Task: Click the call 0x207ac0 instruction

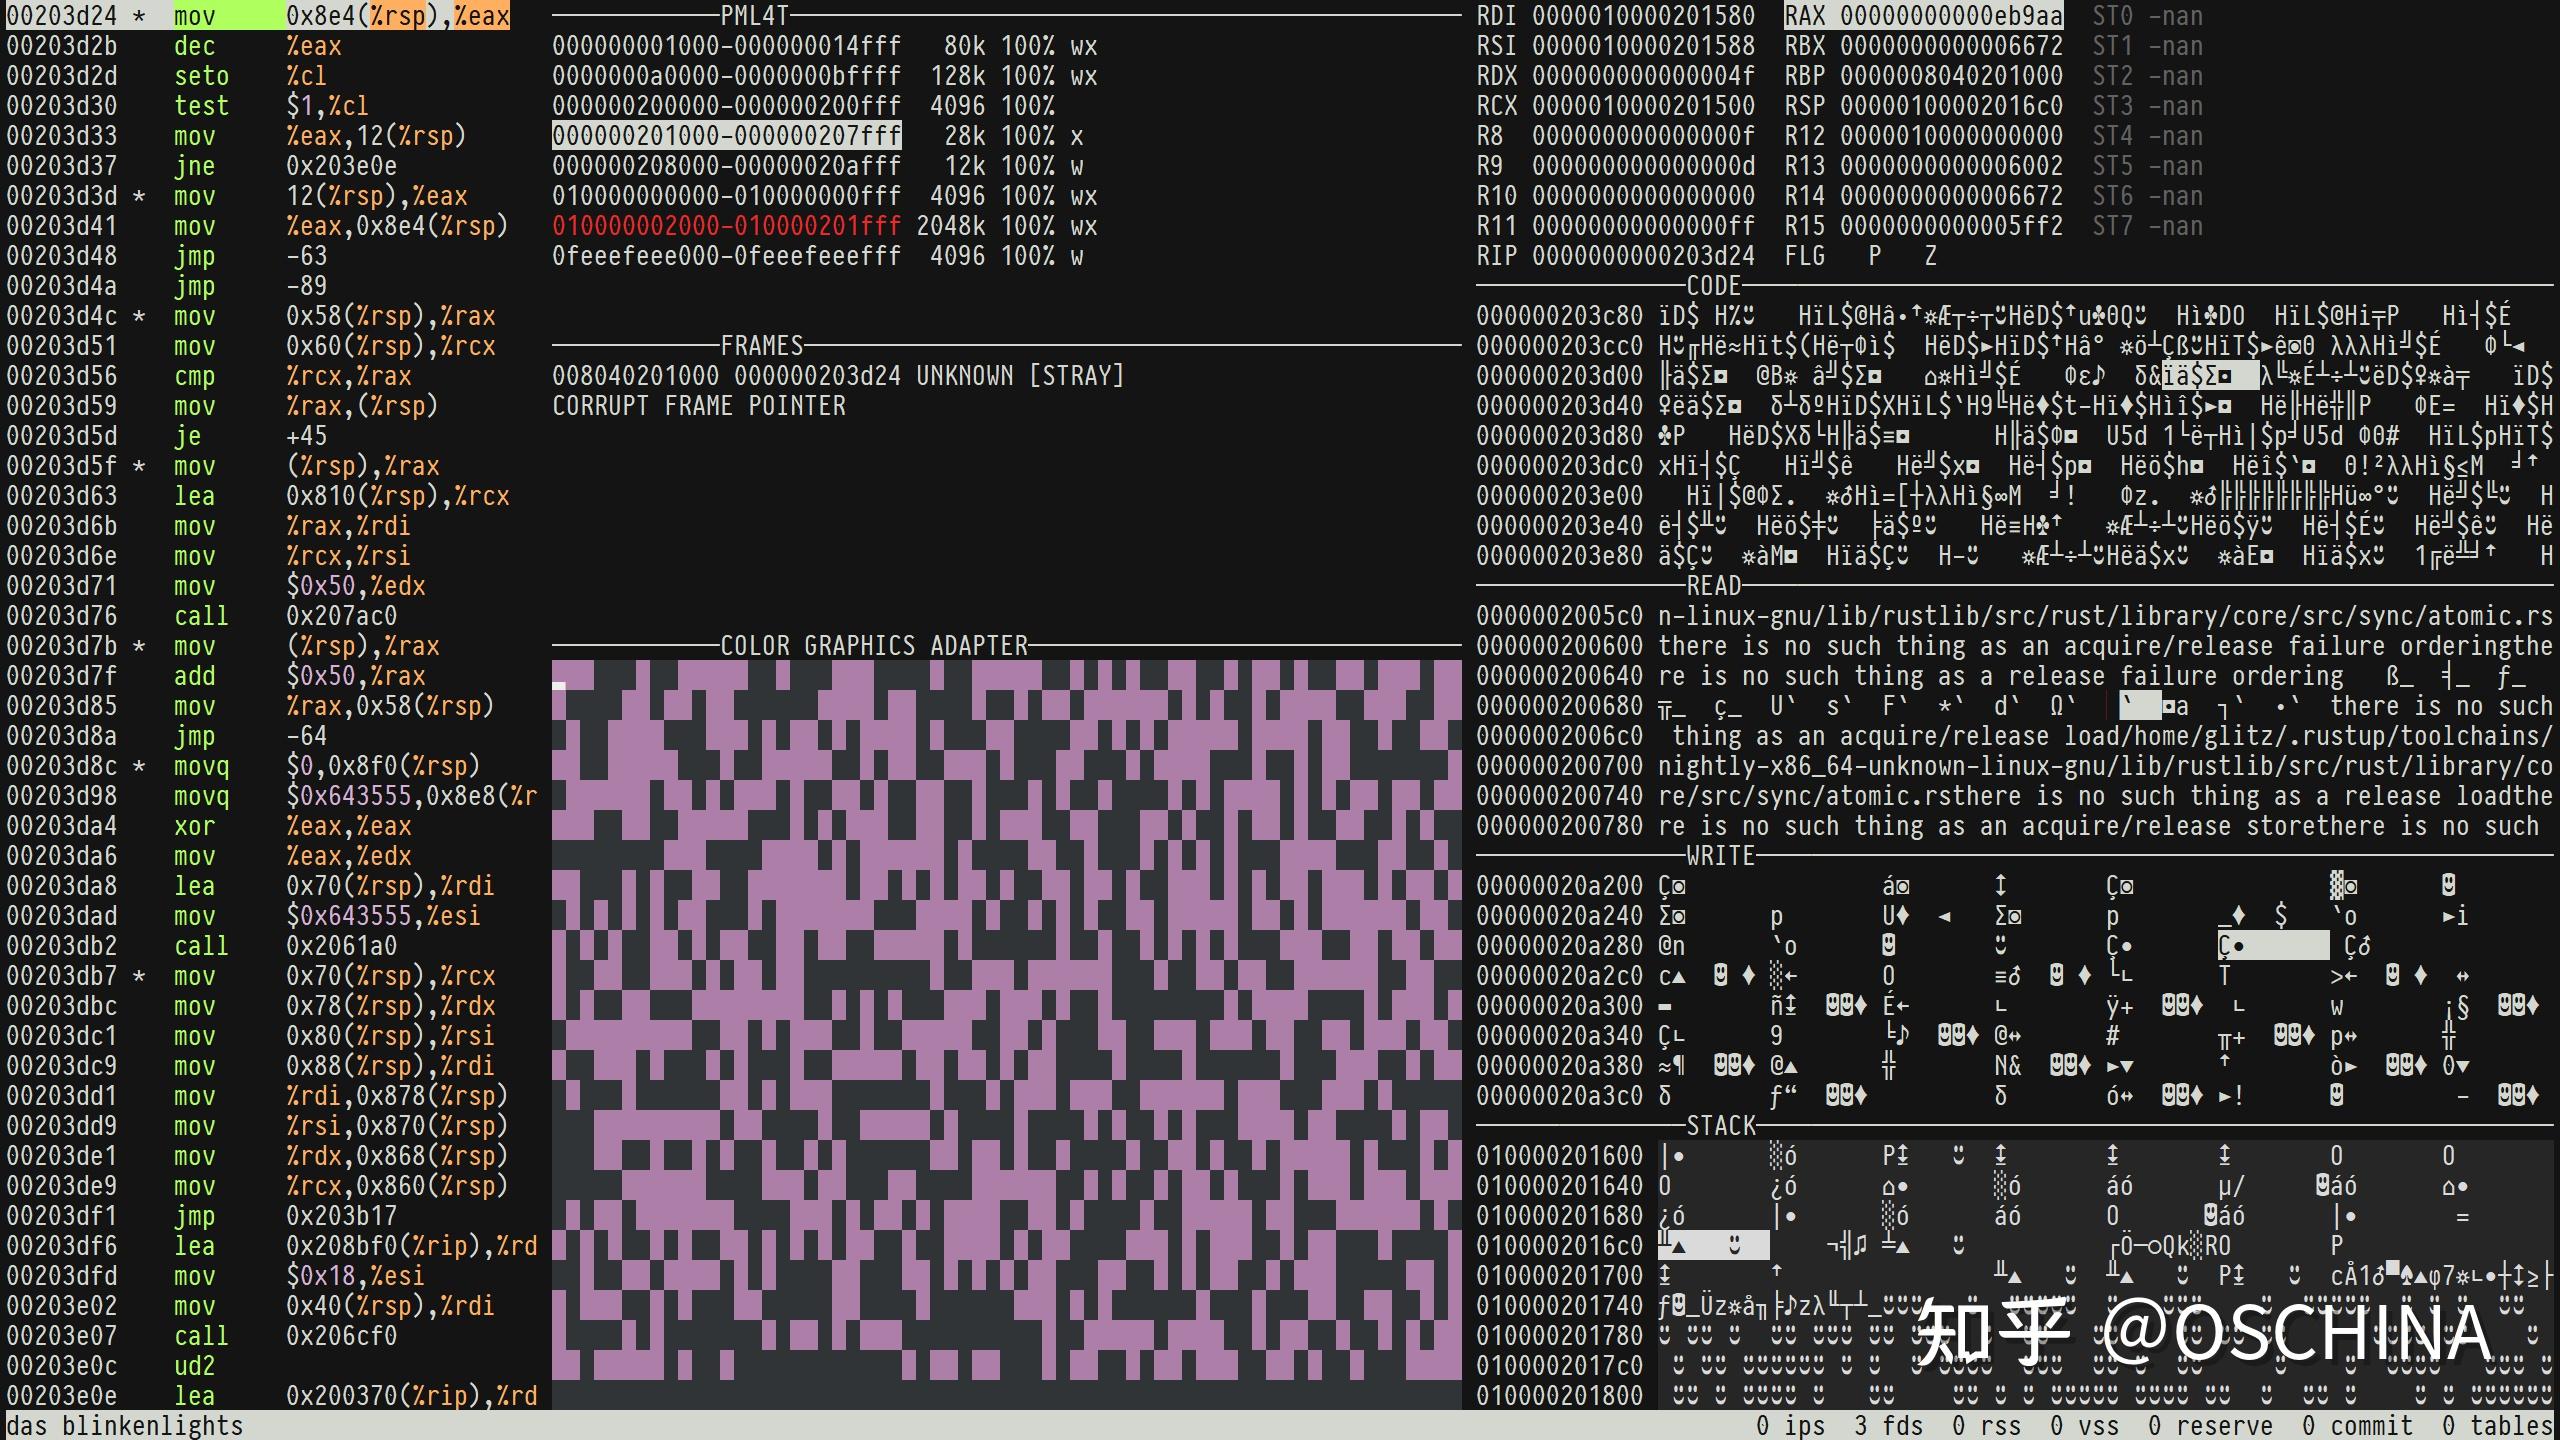Action: [x=202, y=616]
